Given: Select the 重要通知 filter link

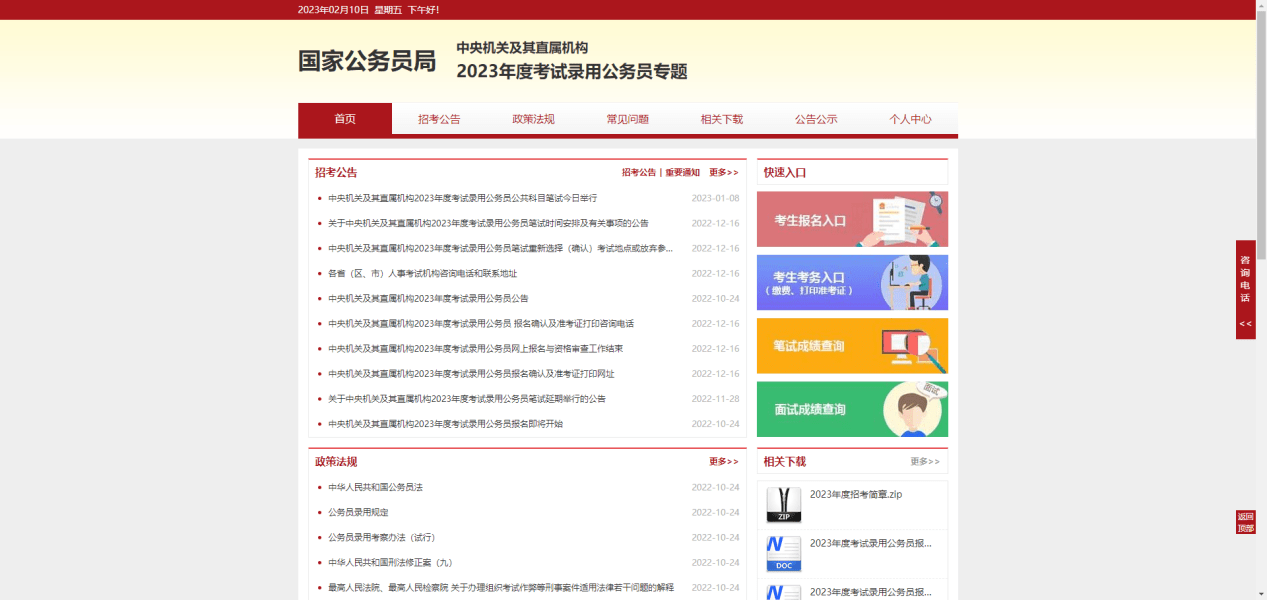Looking at the screenshot, I should [683, 172].
